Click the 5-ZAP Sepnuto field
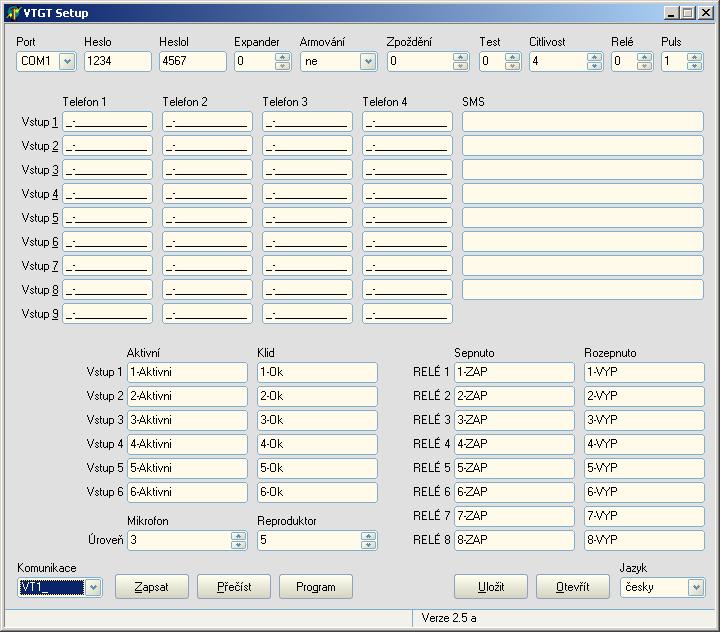The image size is (720, 632). pos(514,468)
